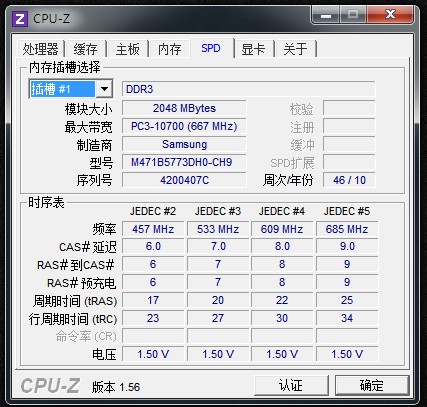The height and width of the screenshot is (407, 427).
Task: Click serial number 4200407C
Action: click(184, 180)
